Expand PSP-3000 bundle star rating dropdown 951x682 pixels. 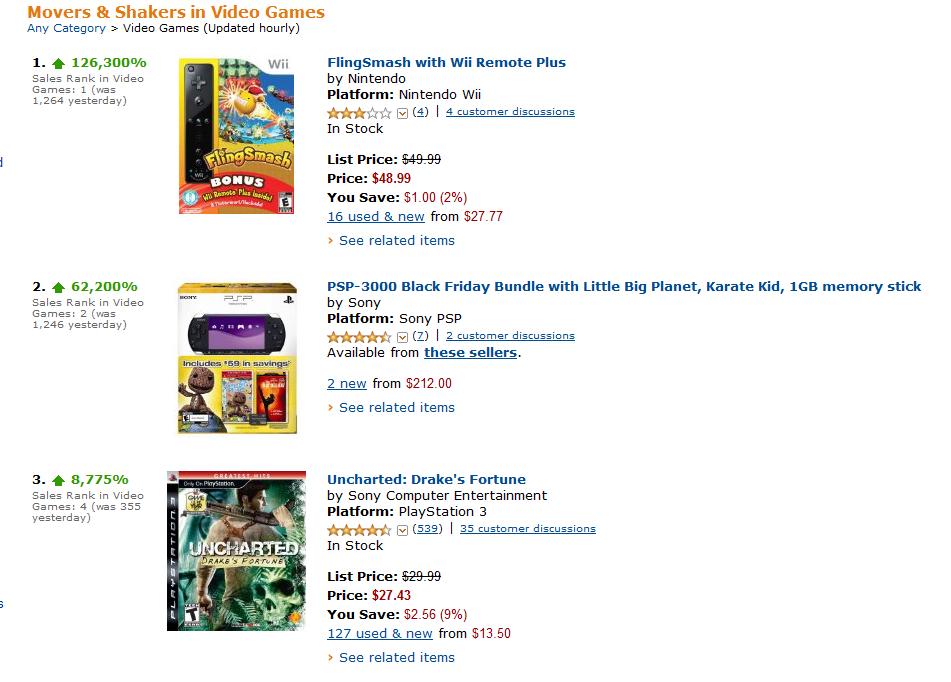pos(402,336)
